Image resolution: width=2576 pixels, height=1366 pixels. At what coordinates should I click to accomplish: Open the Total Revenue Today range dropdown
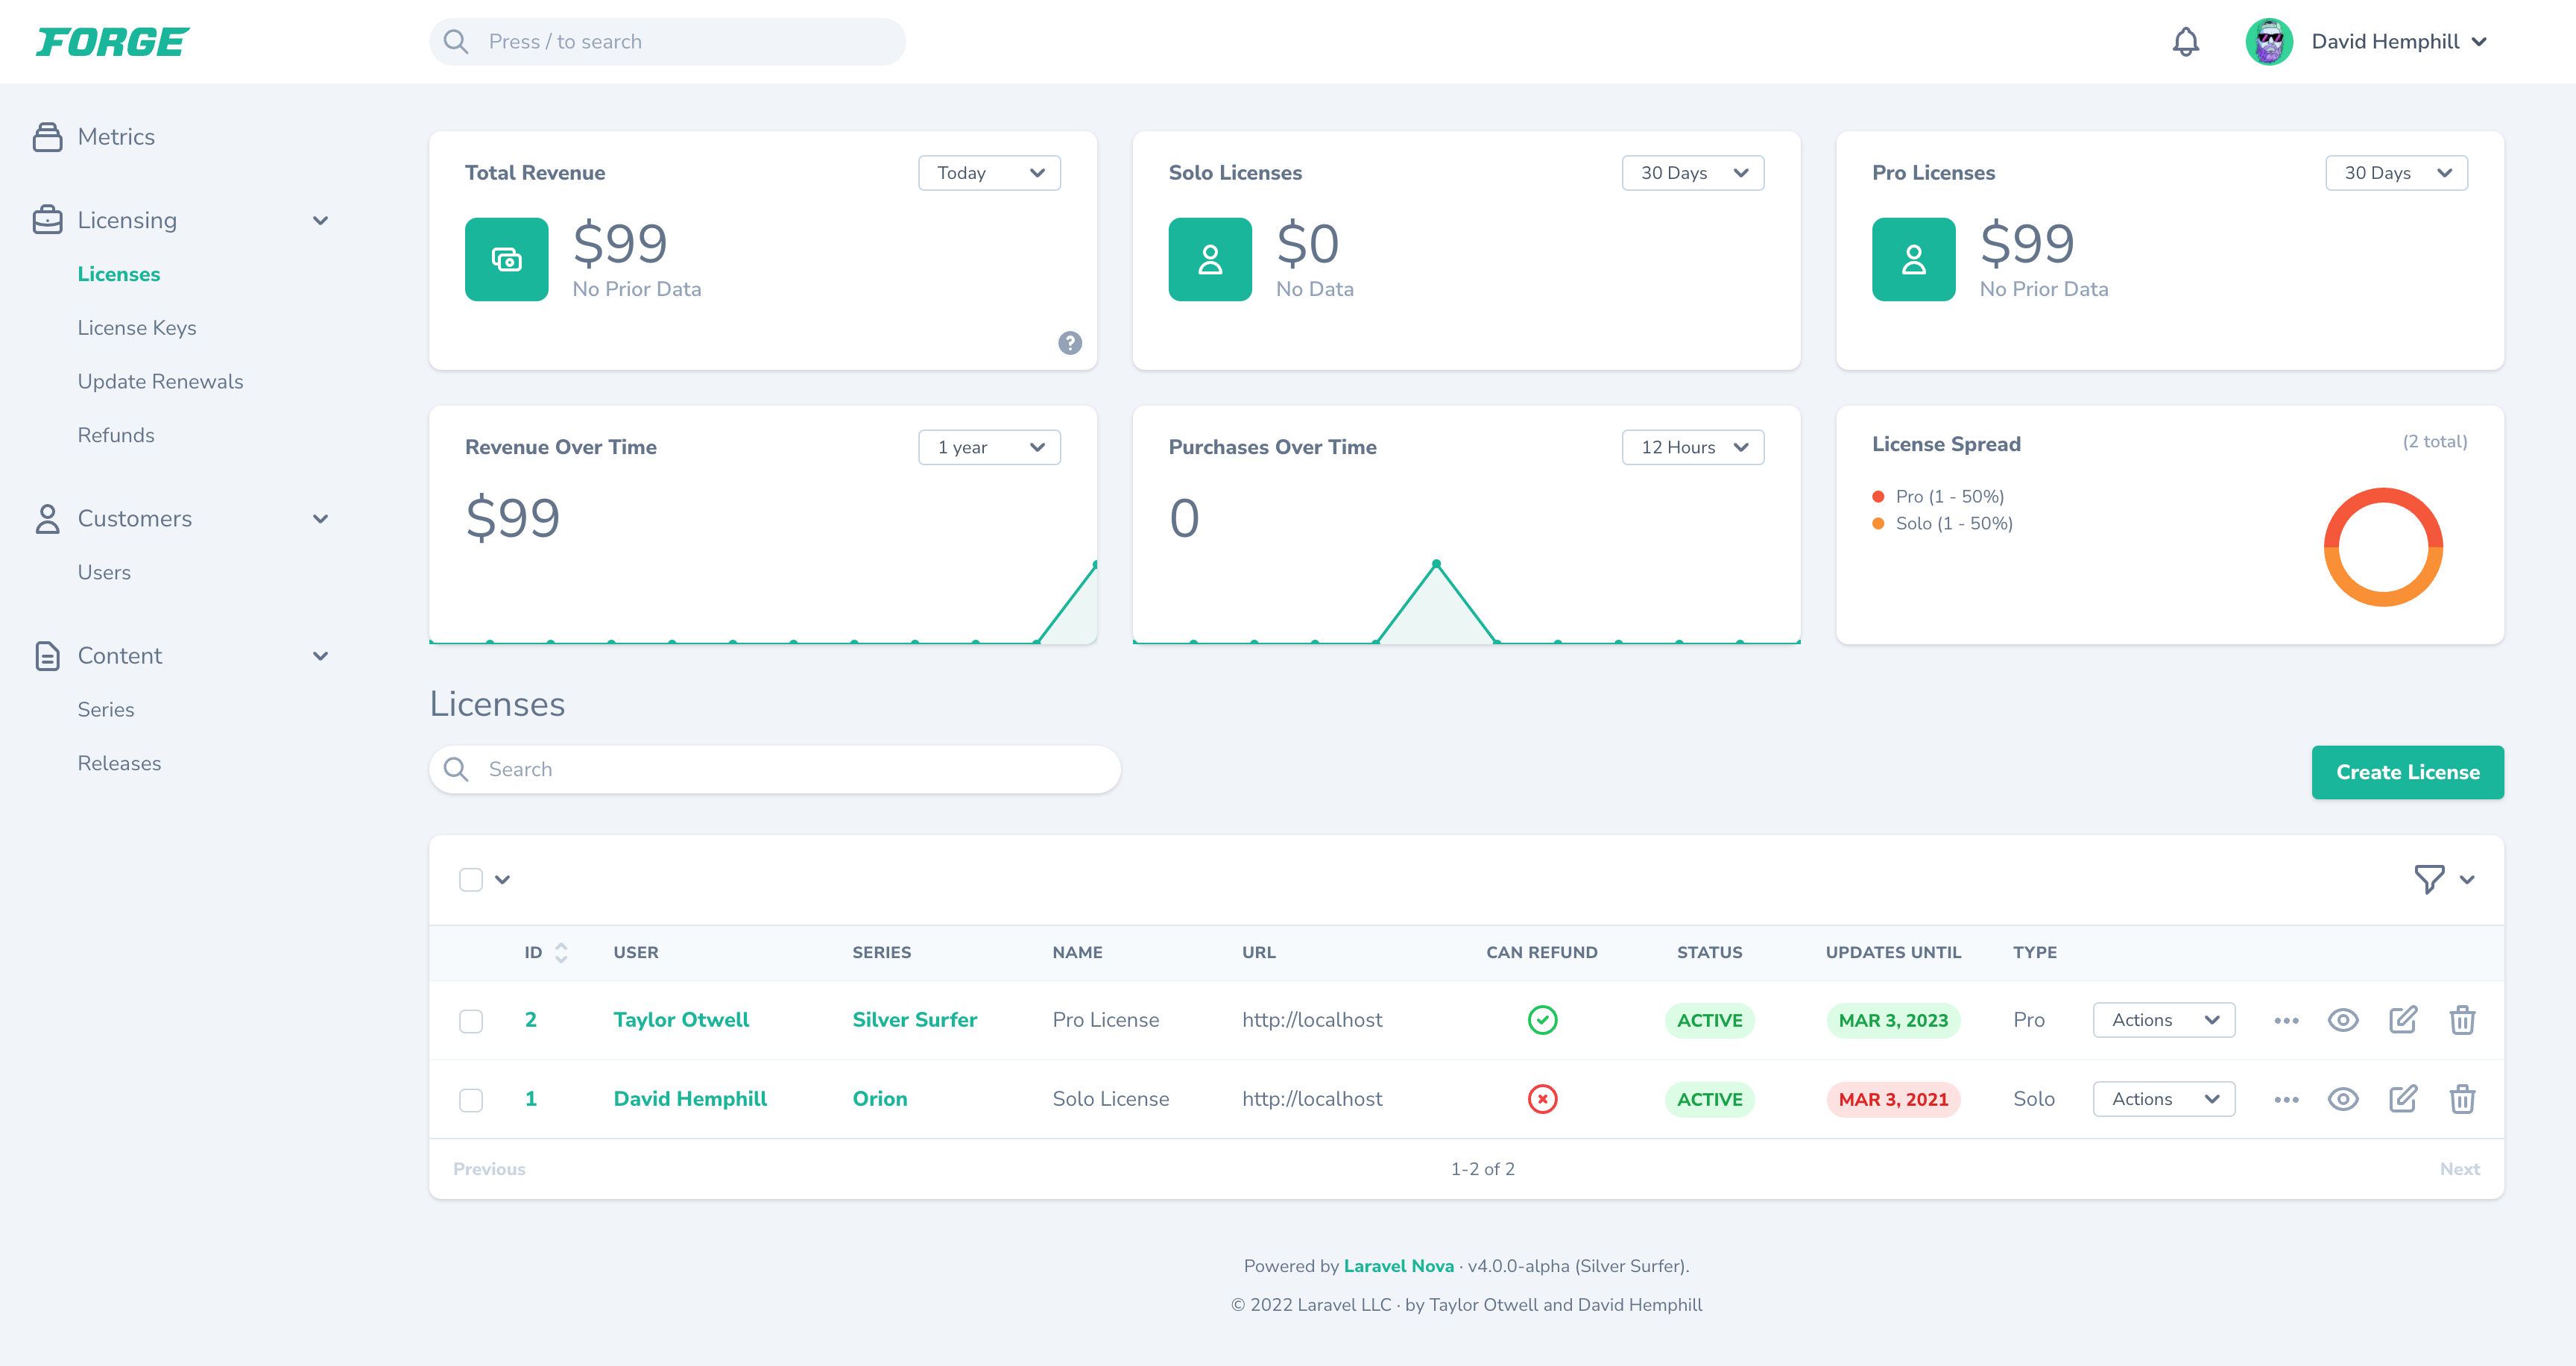tap(988, 173)
